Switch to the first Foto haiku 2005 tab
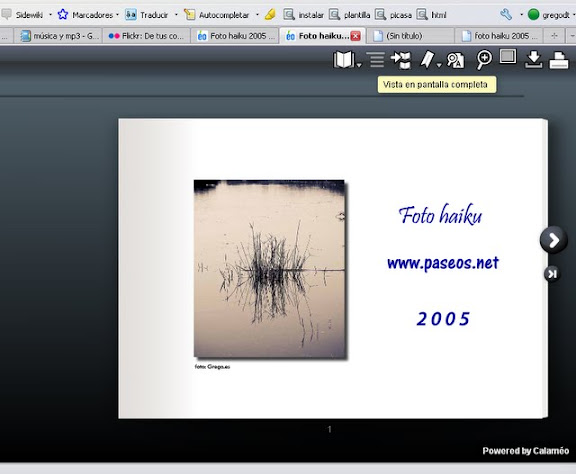576x474 pixels. pyautogui.click(x=235, y=36)
